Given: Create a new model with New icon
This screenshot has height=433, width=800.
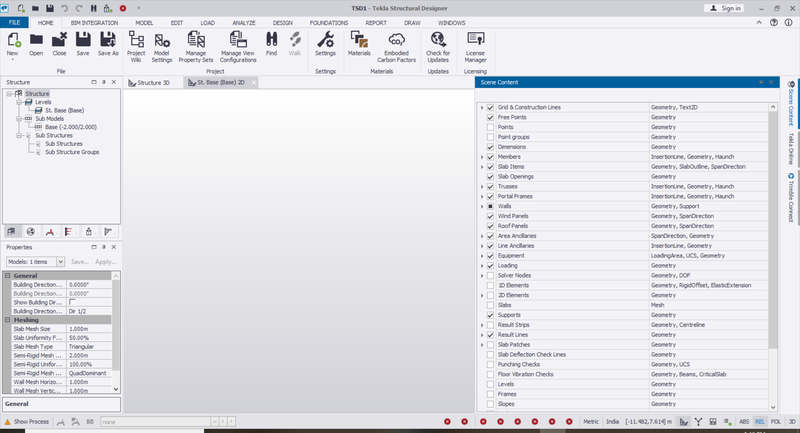Looking at the screenshot, I should tap(13, 44).
